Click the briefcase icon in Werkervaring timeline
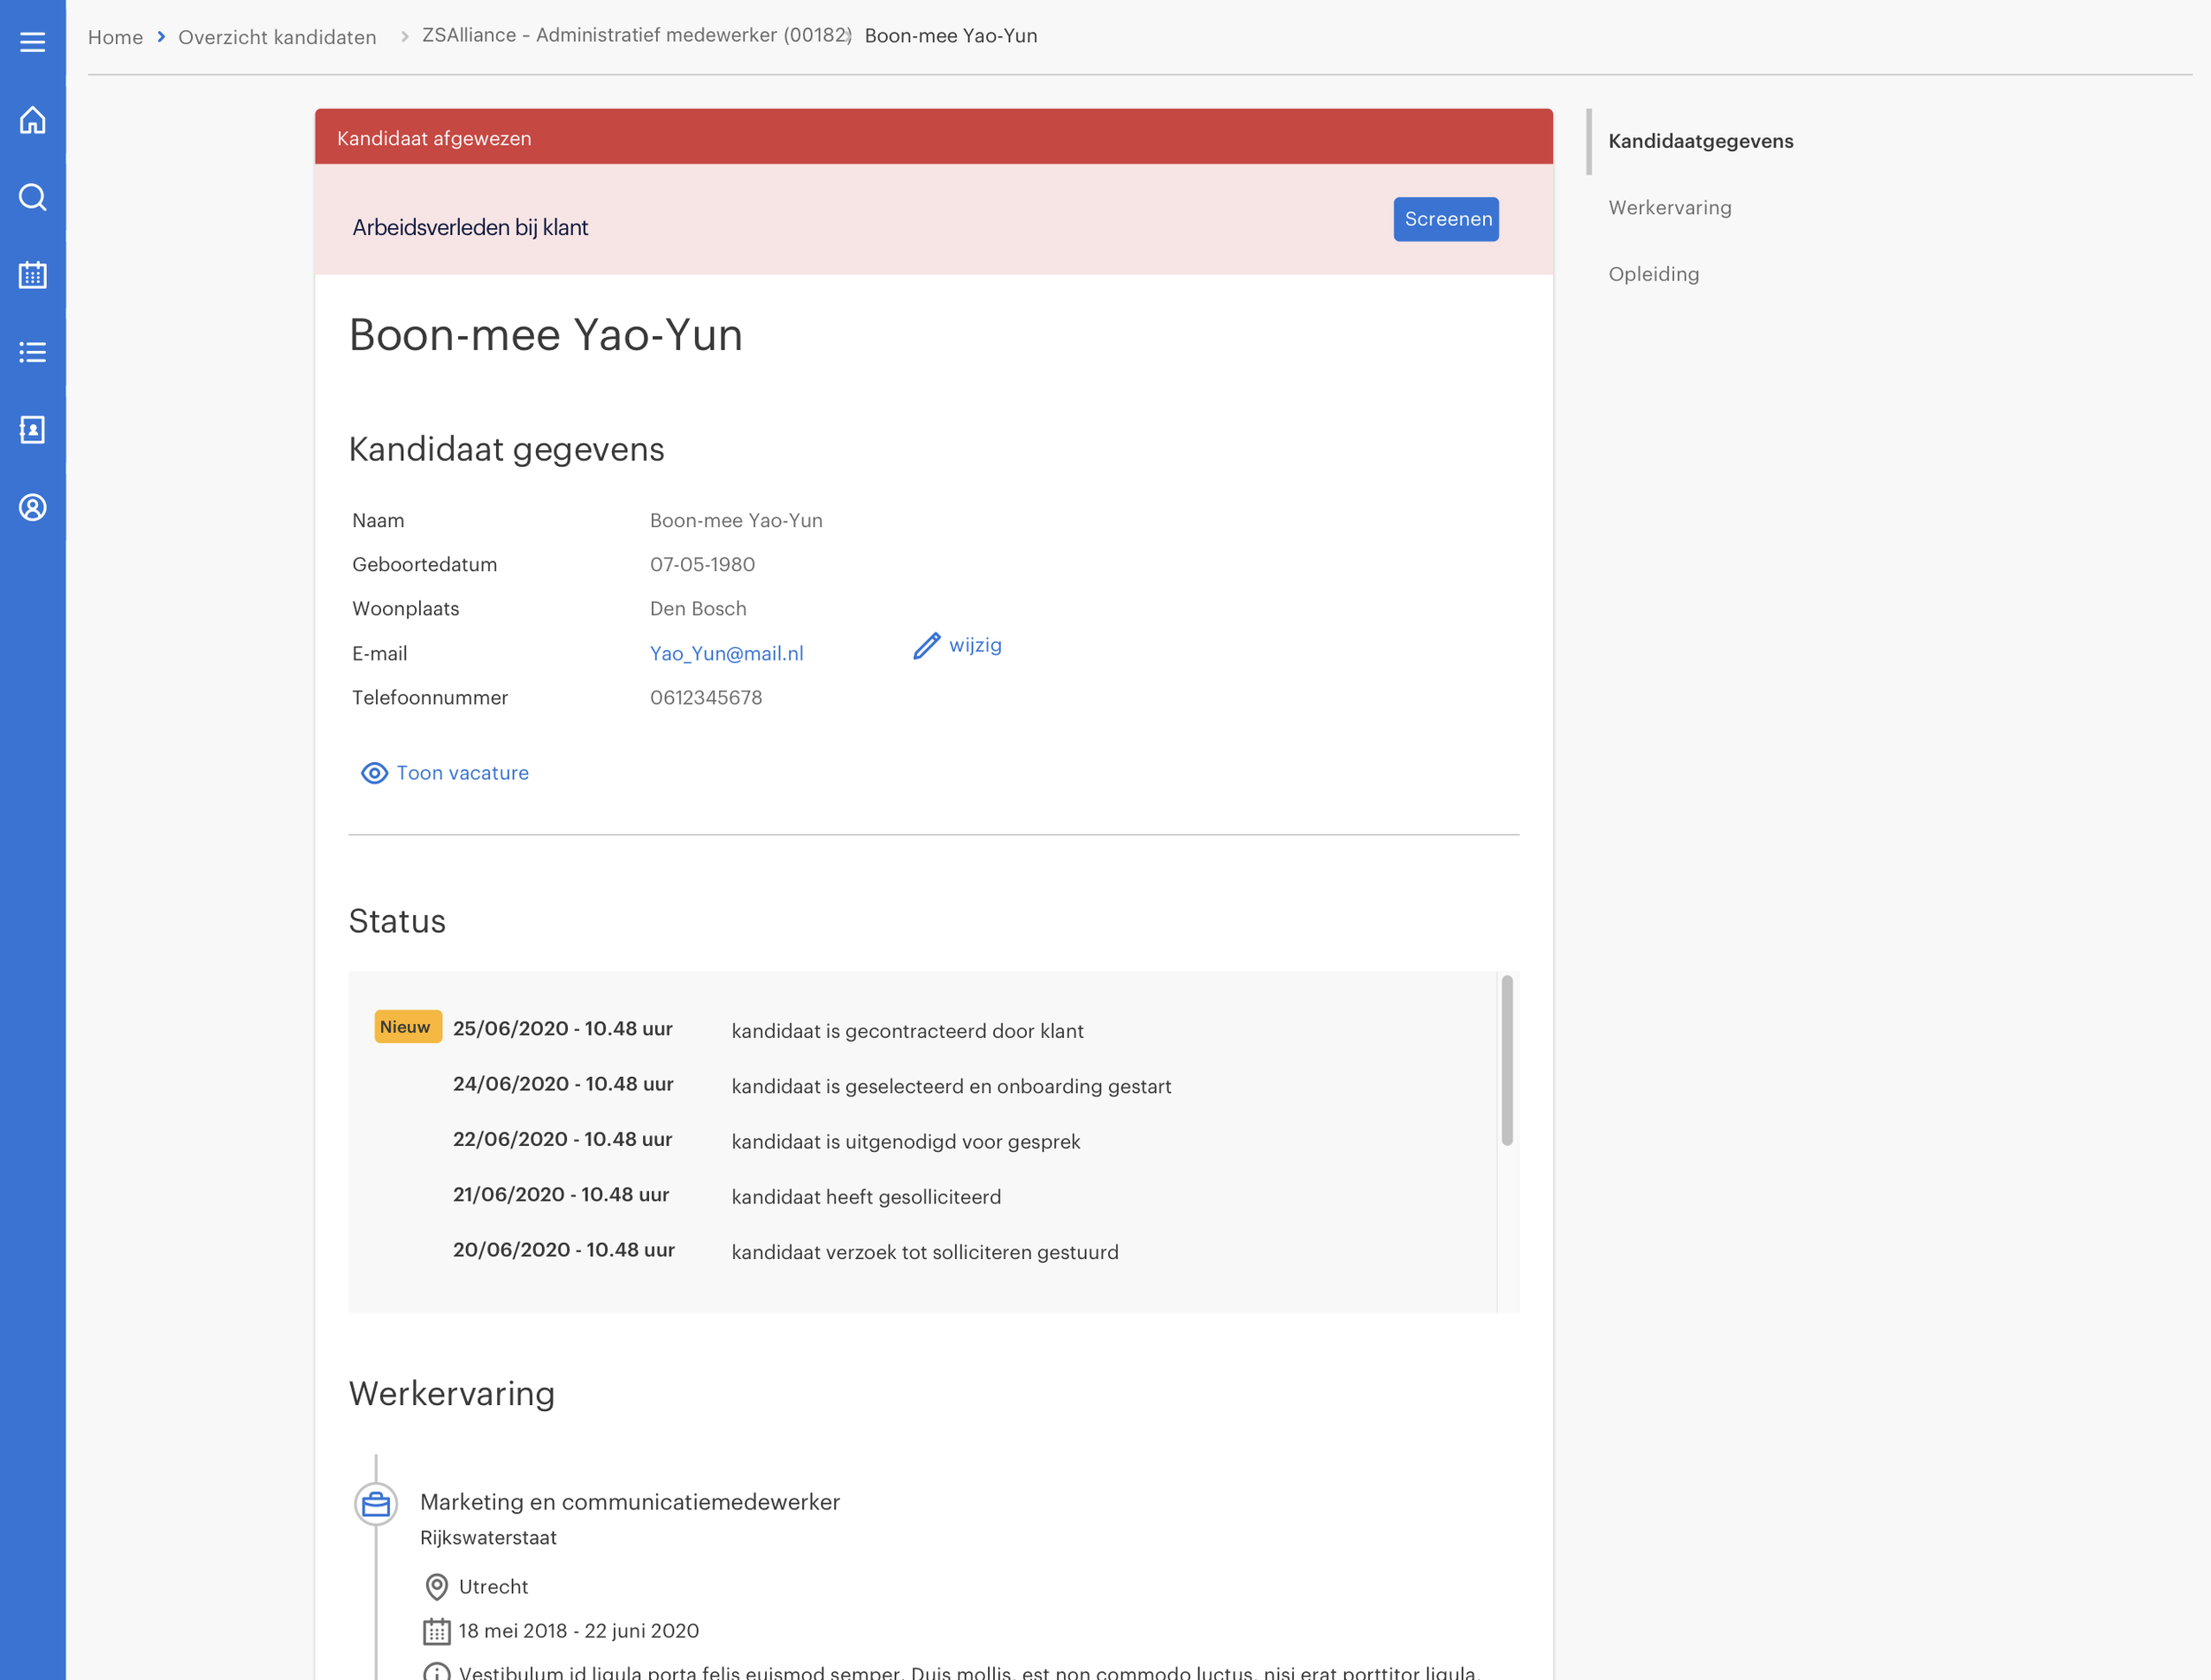Image resolution: width=2211 pixels, height=1680 pixels. 376,1504
